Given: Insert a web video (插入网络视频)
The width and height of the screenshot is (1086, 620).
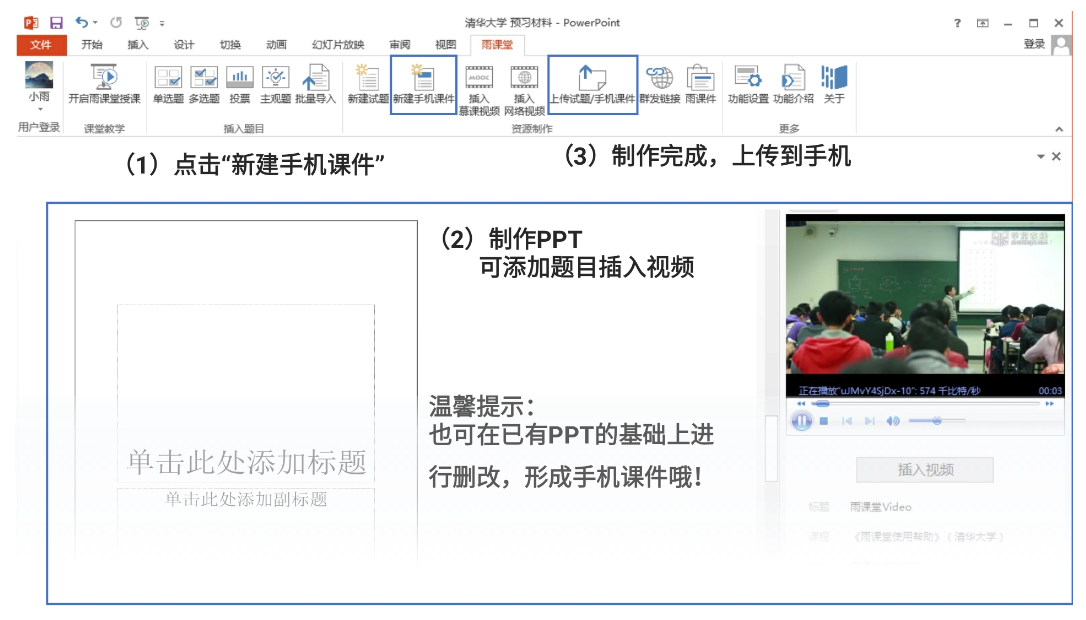Looking at the screenshot, I should 524,90.
